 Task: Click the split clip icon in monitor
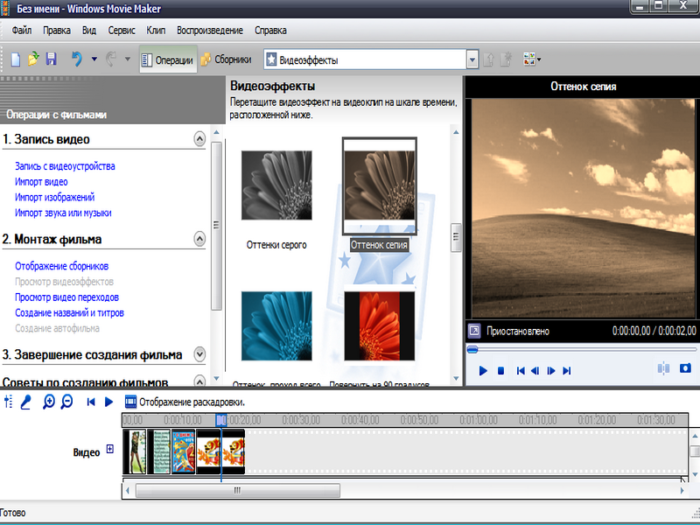(x=663, y=368)
